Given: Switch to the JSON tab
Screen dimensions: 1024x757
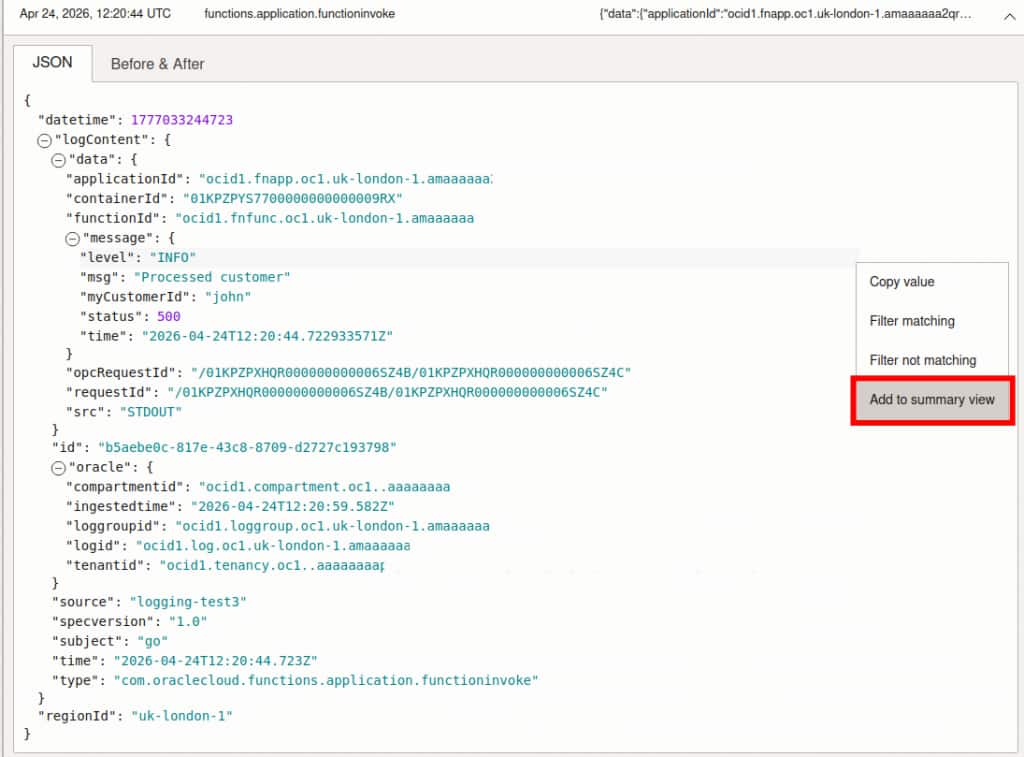Looking at the screenshot, I should [52, 63].
